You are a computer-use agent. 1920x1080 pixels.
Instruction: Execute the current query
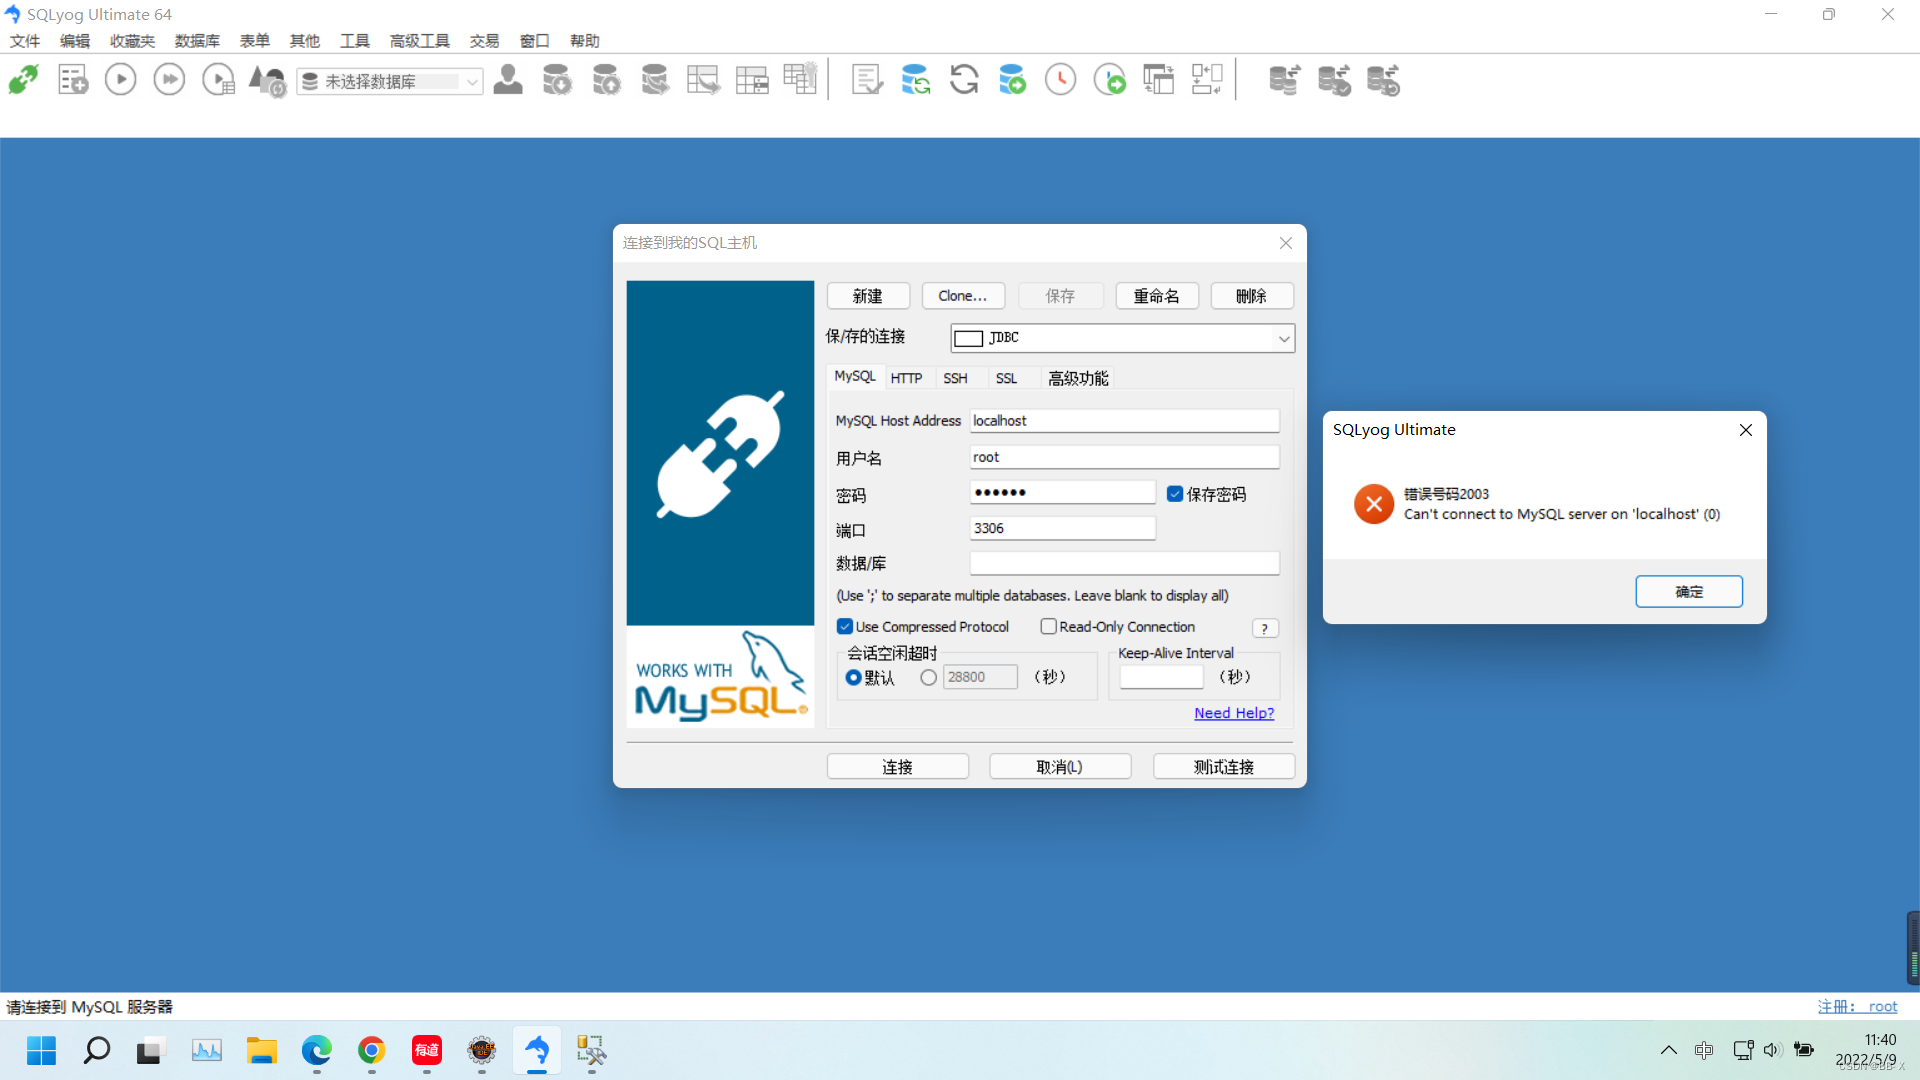tap(119, 79)
